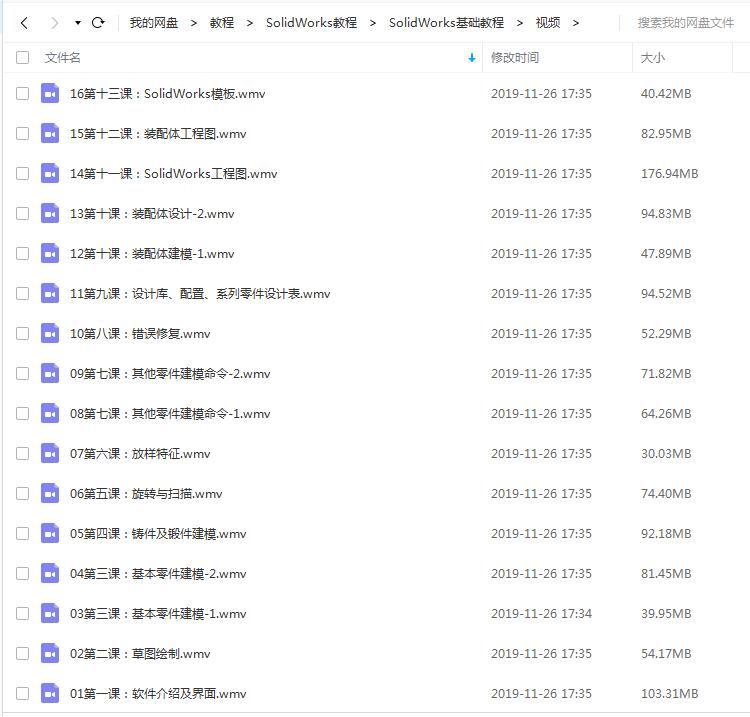This screenshot has width=750, height=717.
Task: Click video icon of 06第五课 旋转与扫描.wmv
Action: click(x=50, y=493)
